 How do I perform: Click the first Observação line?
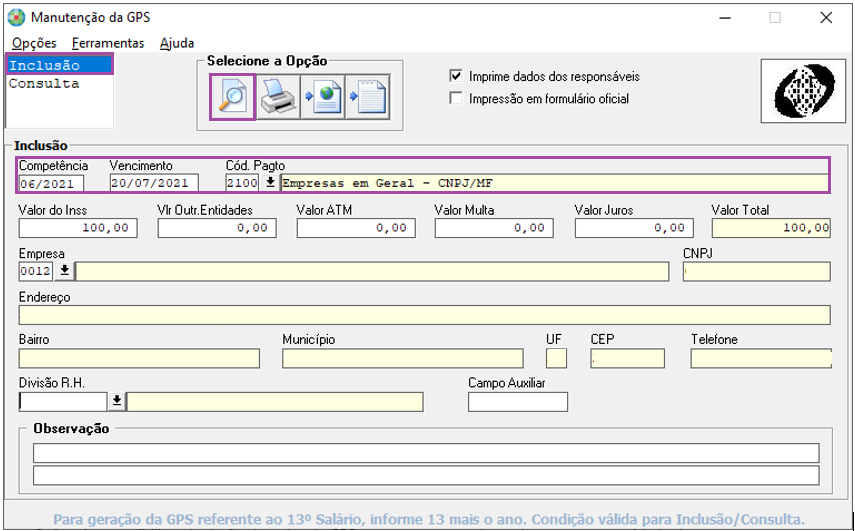[x=426, y=453]
